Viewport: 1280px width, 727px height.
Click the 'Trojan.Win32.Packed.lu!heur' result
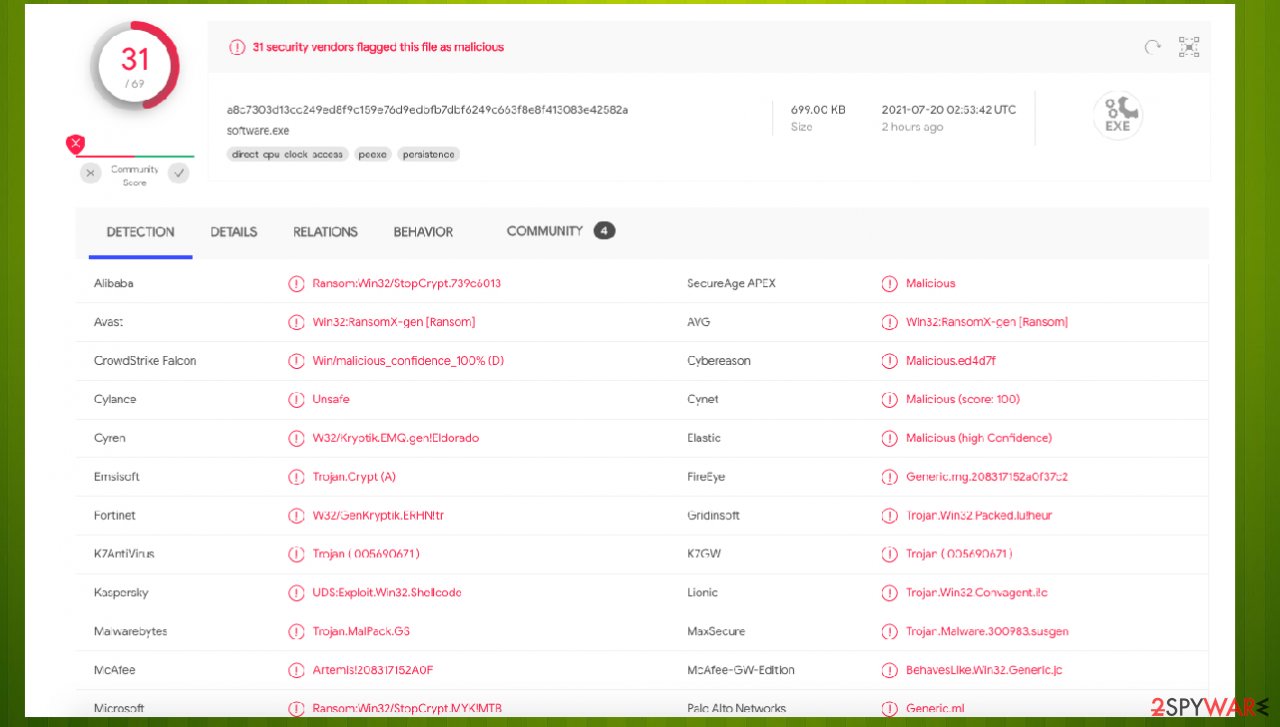[979, 516]
